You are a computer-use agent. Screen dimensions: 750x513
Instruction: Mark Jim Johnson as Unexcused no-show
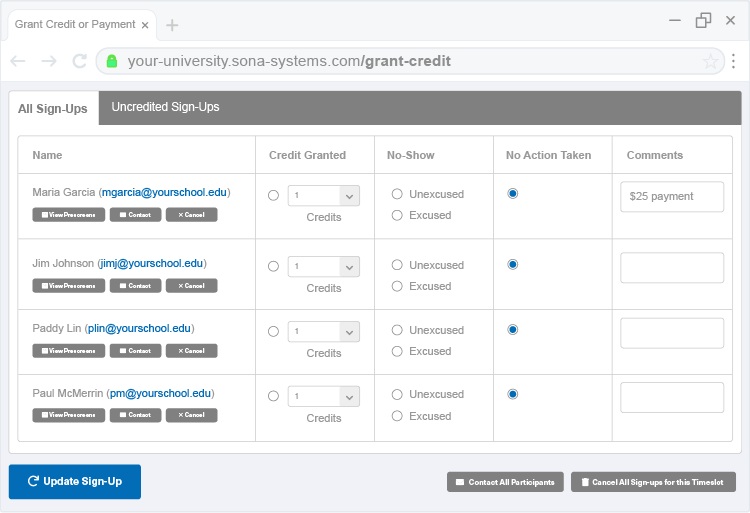coord(397,265)
